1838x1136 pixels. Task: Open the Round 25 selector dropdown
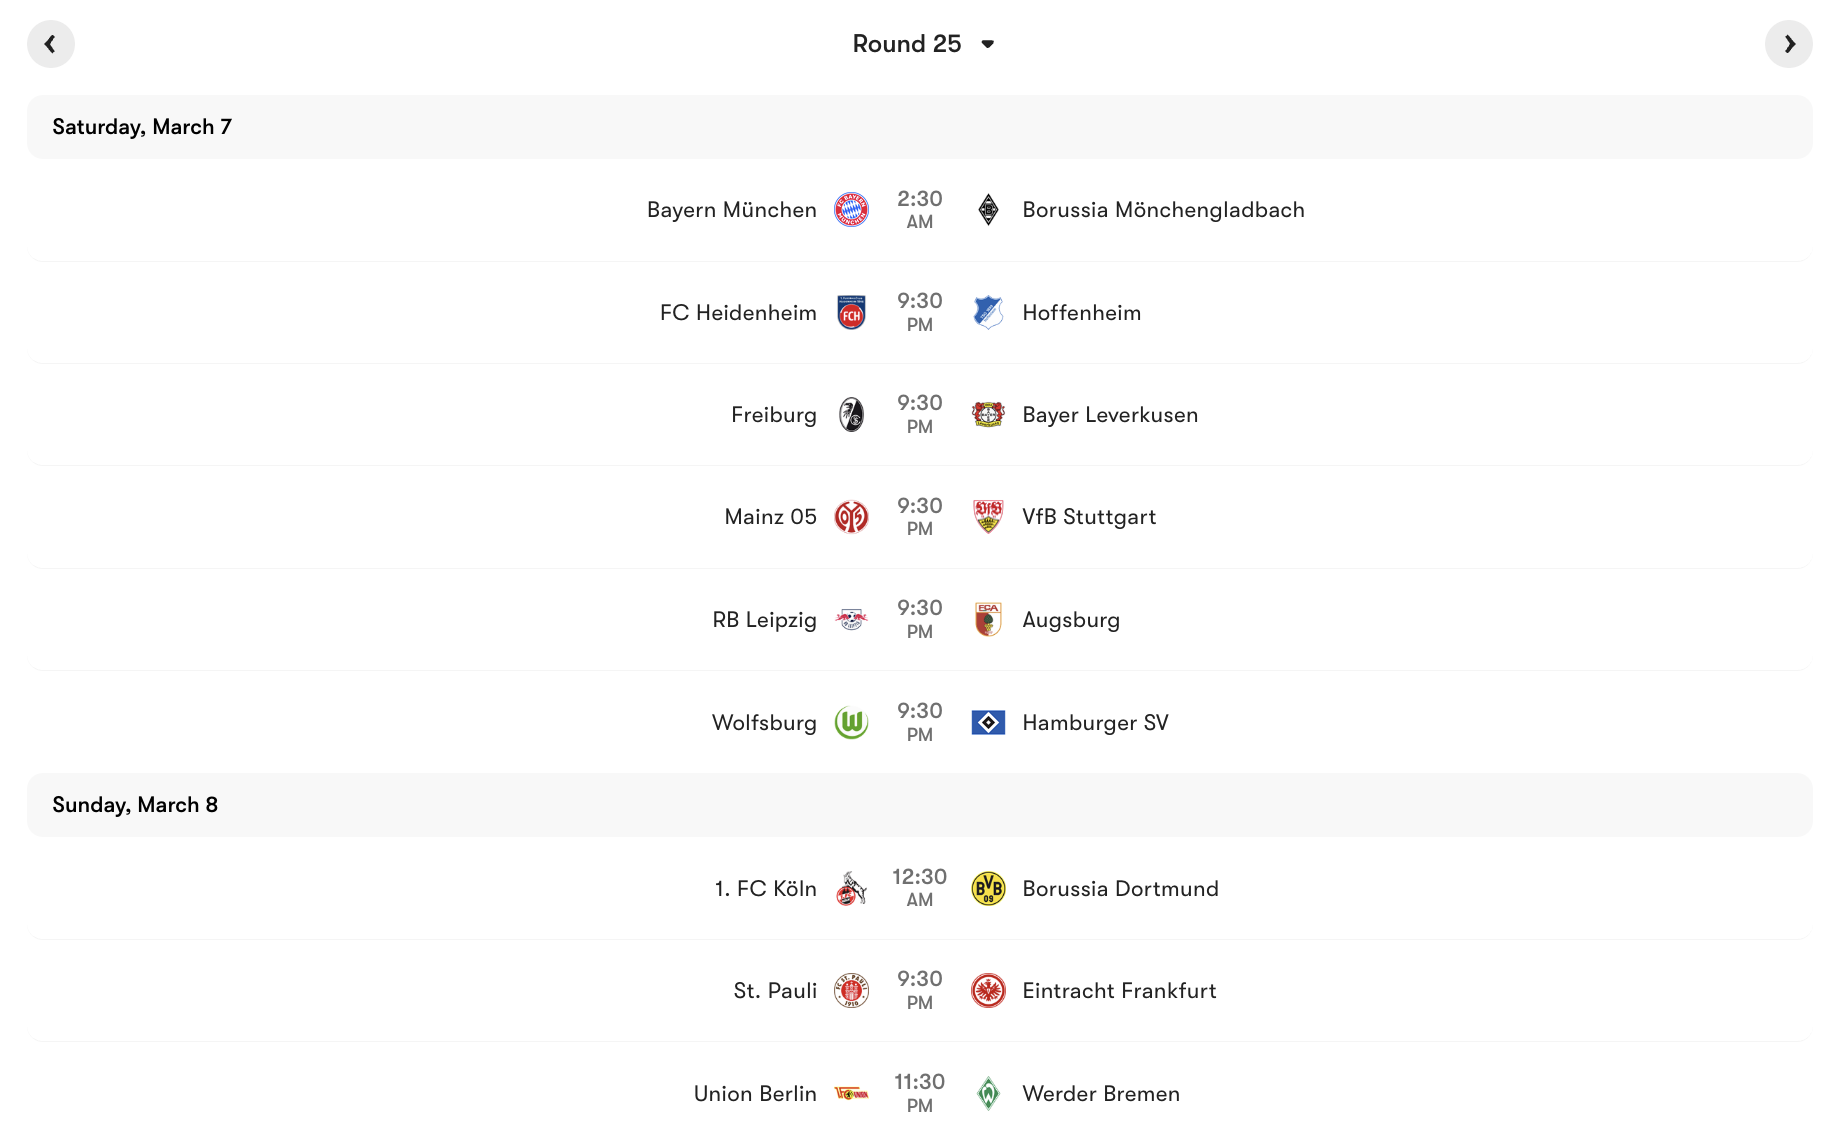pyautogui.click(x=922, y=44)
